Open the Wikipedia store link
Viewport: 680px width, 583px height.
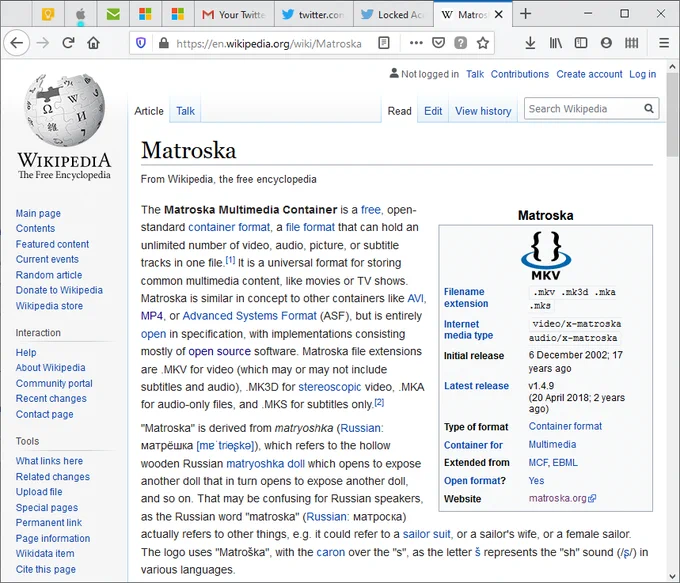pyautogui.click(x=49, y=306)
